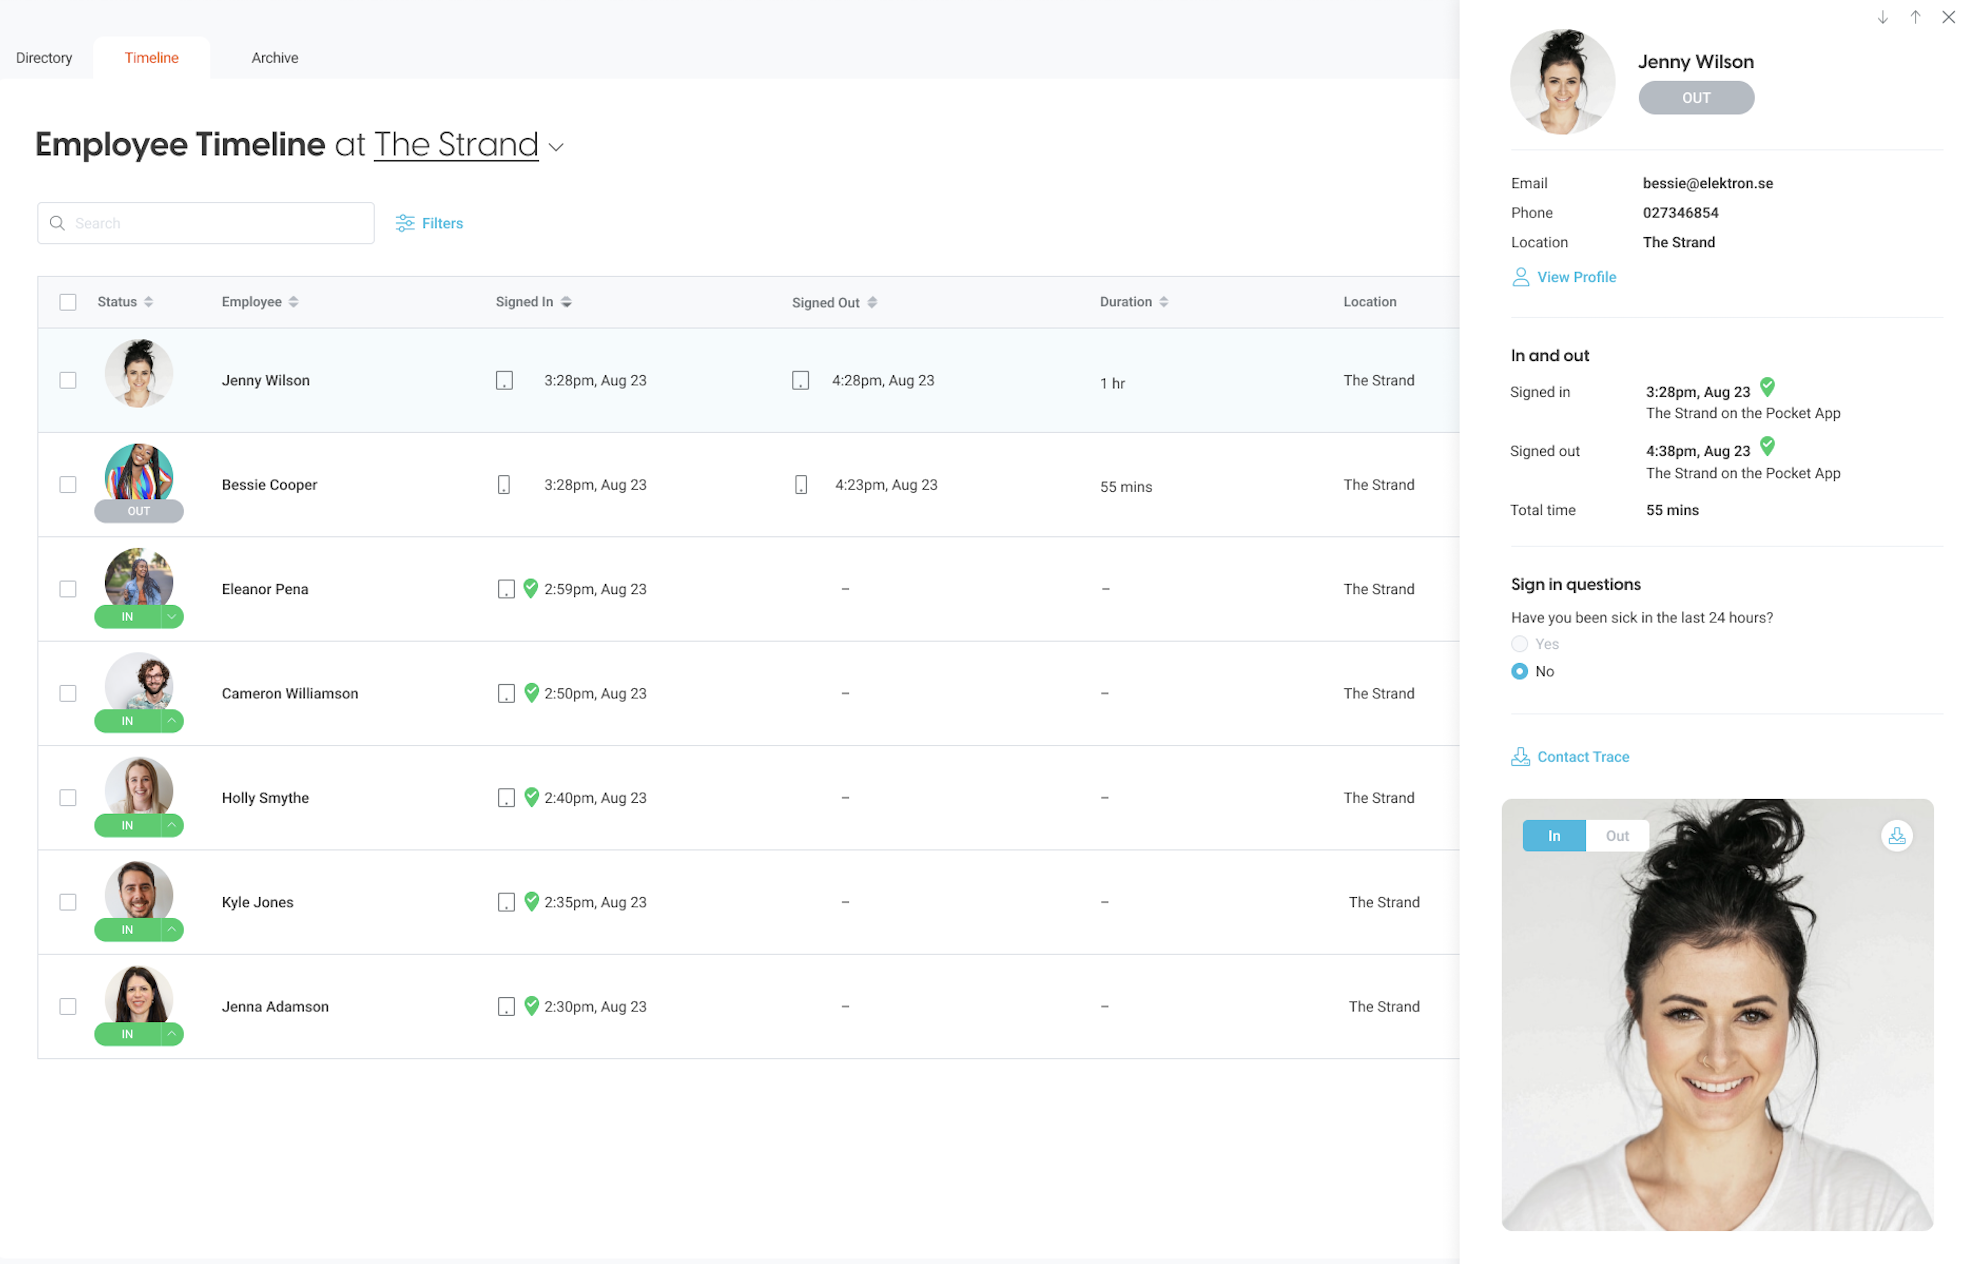Click Jenna Adamson's tablet device icon

click(506, 1007)
